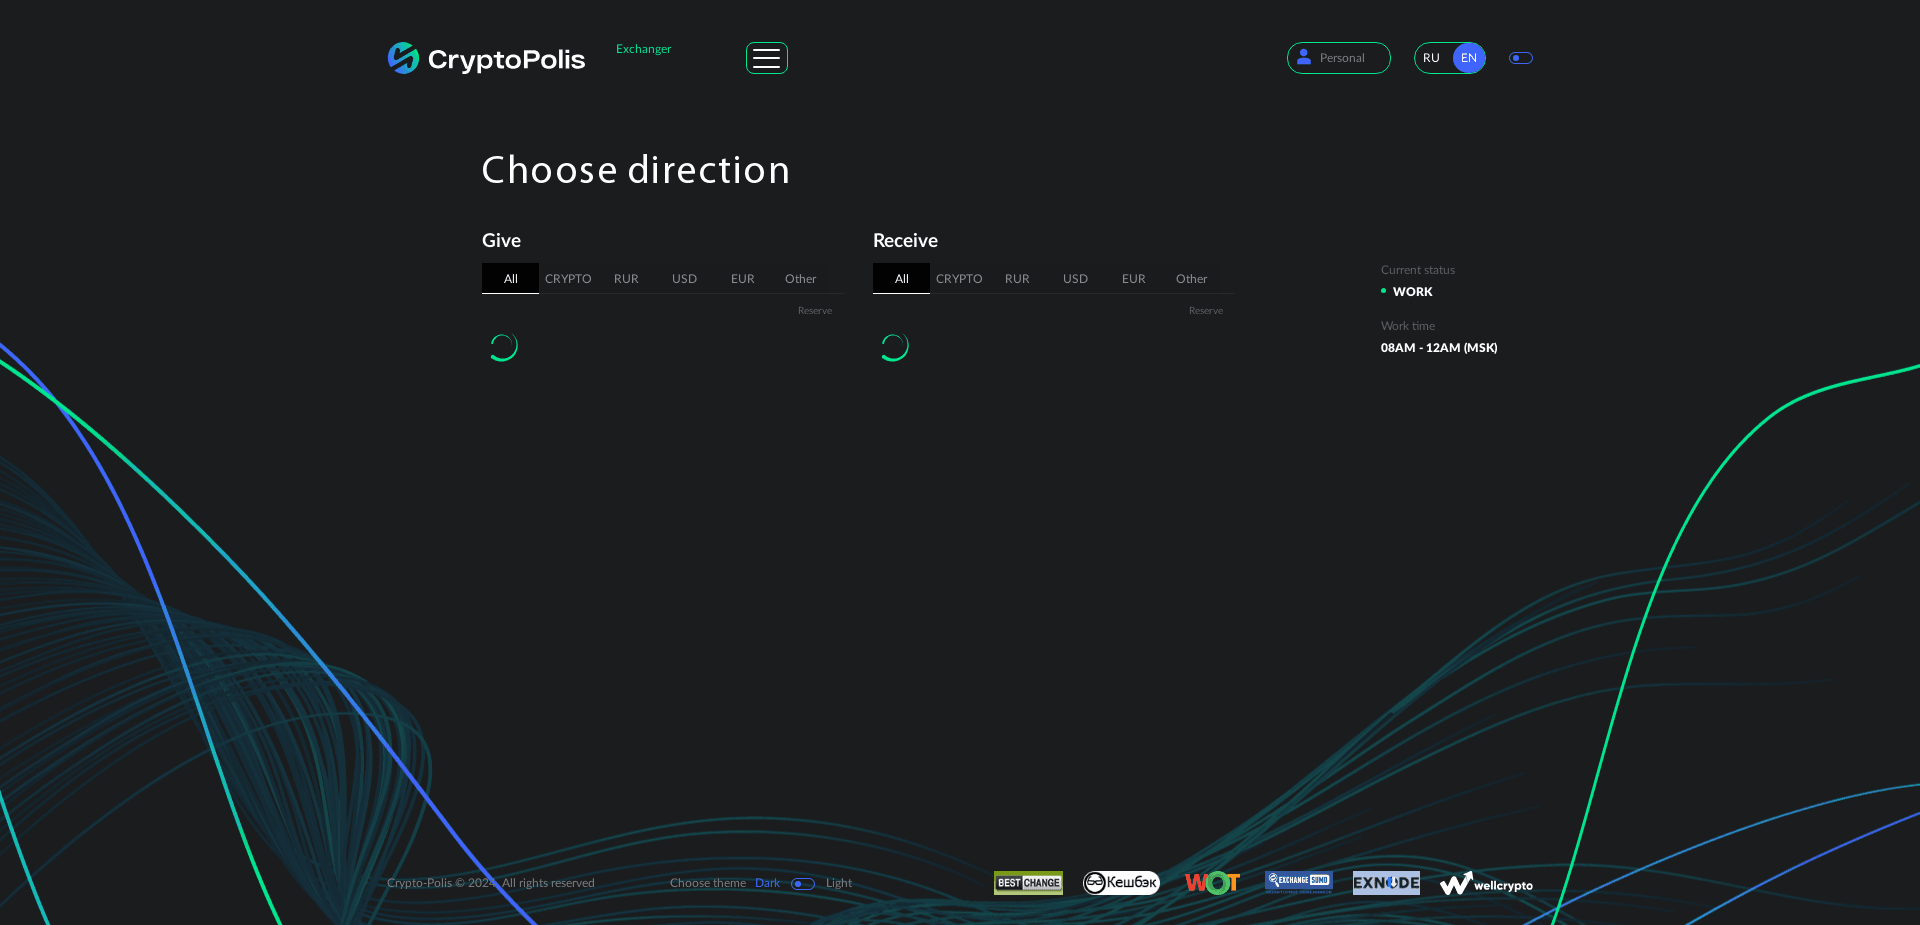The width and height of the screenshot is (1920, 925).
Task: Select the USD tab under Give
Action: 684,279
